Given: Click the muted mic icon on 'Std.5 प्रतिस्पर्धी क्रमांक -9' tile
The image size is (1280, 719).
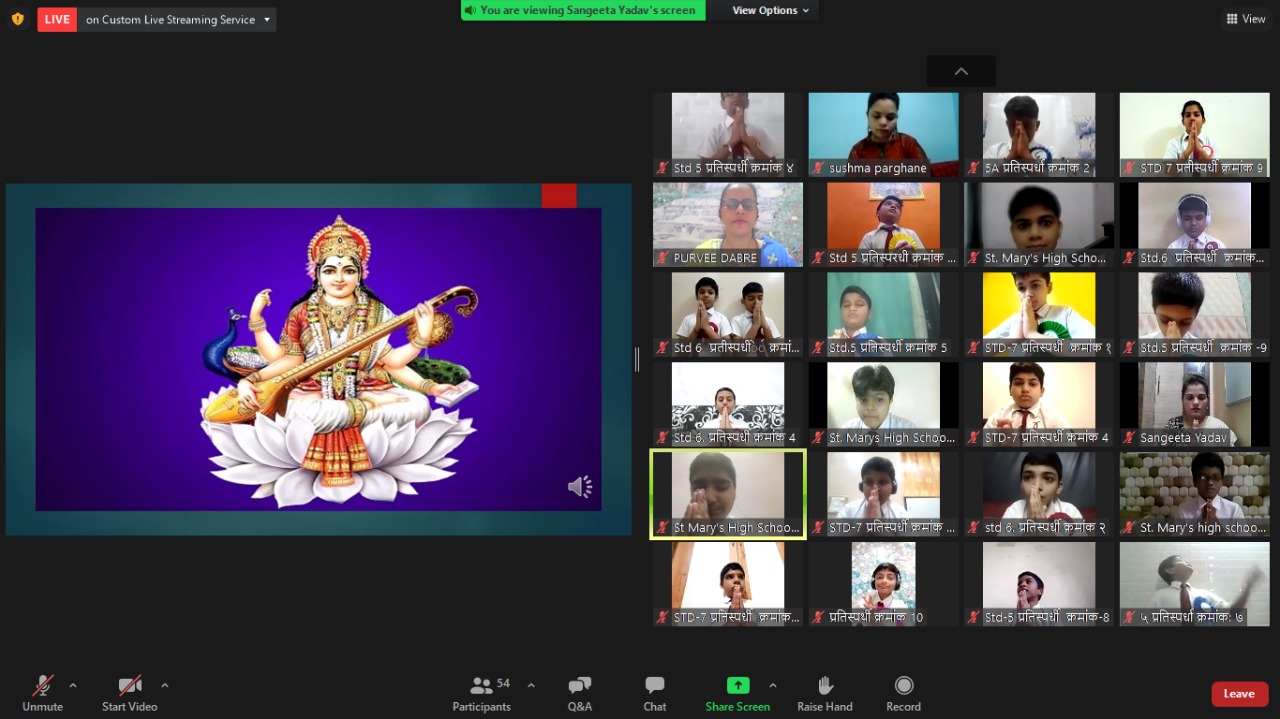Looking at the screenshot, I should point(1129,348).
